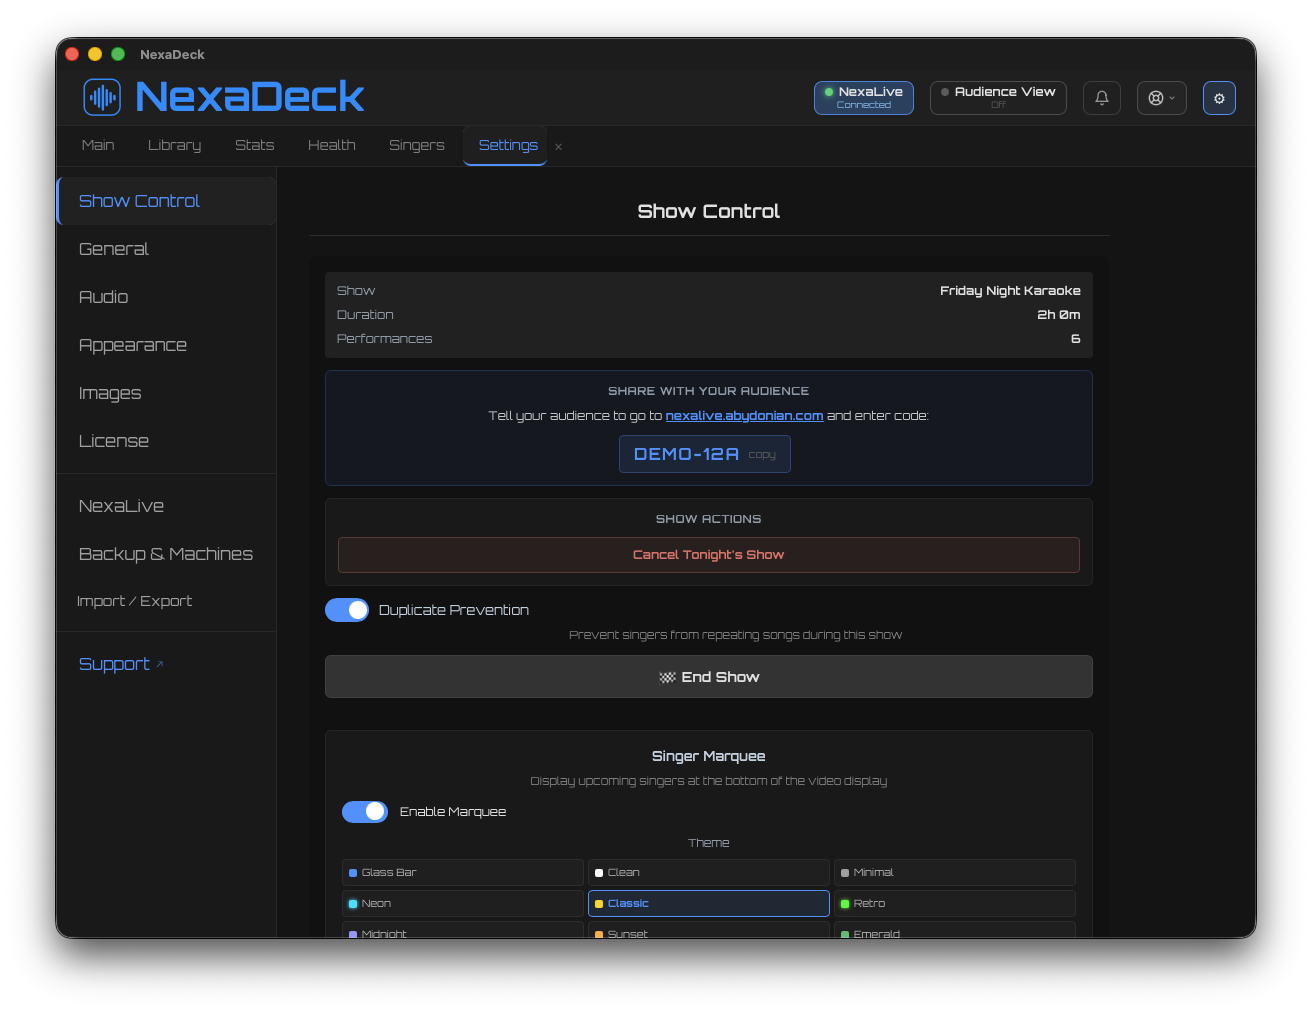
Task: Switch to the Singers tab
Action: (416, 145)
